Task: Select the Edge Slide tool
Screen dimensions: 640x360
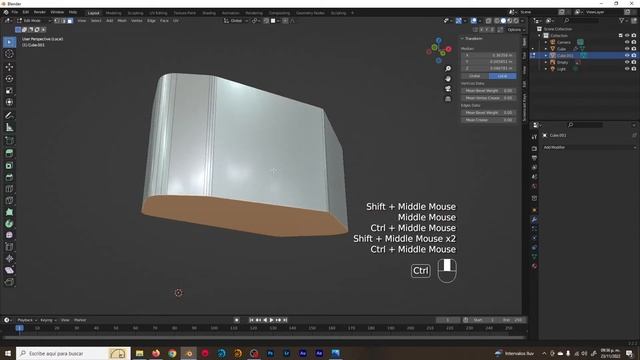Action: [9, 247]
